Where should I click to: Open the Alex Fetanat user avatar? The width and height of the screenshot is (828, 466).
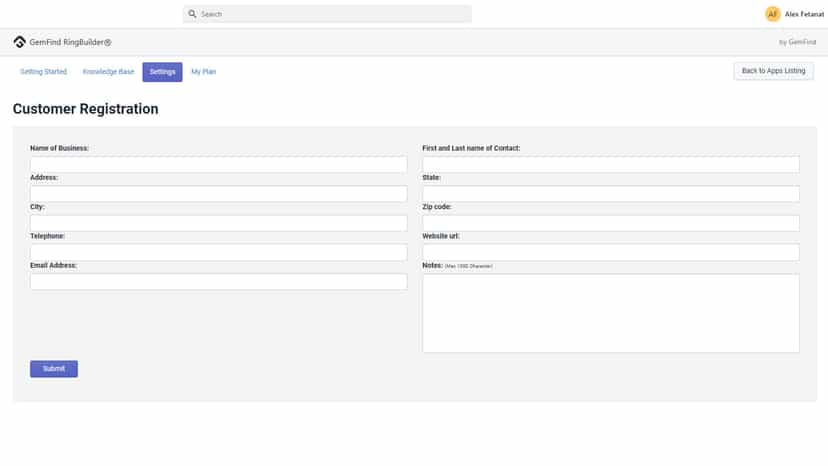tap(772, 14)
